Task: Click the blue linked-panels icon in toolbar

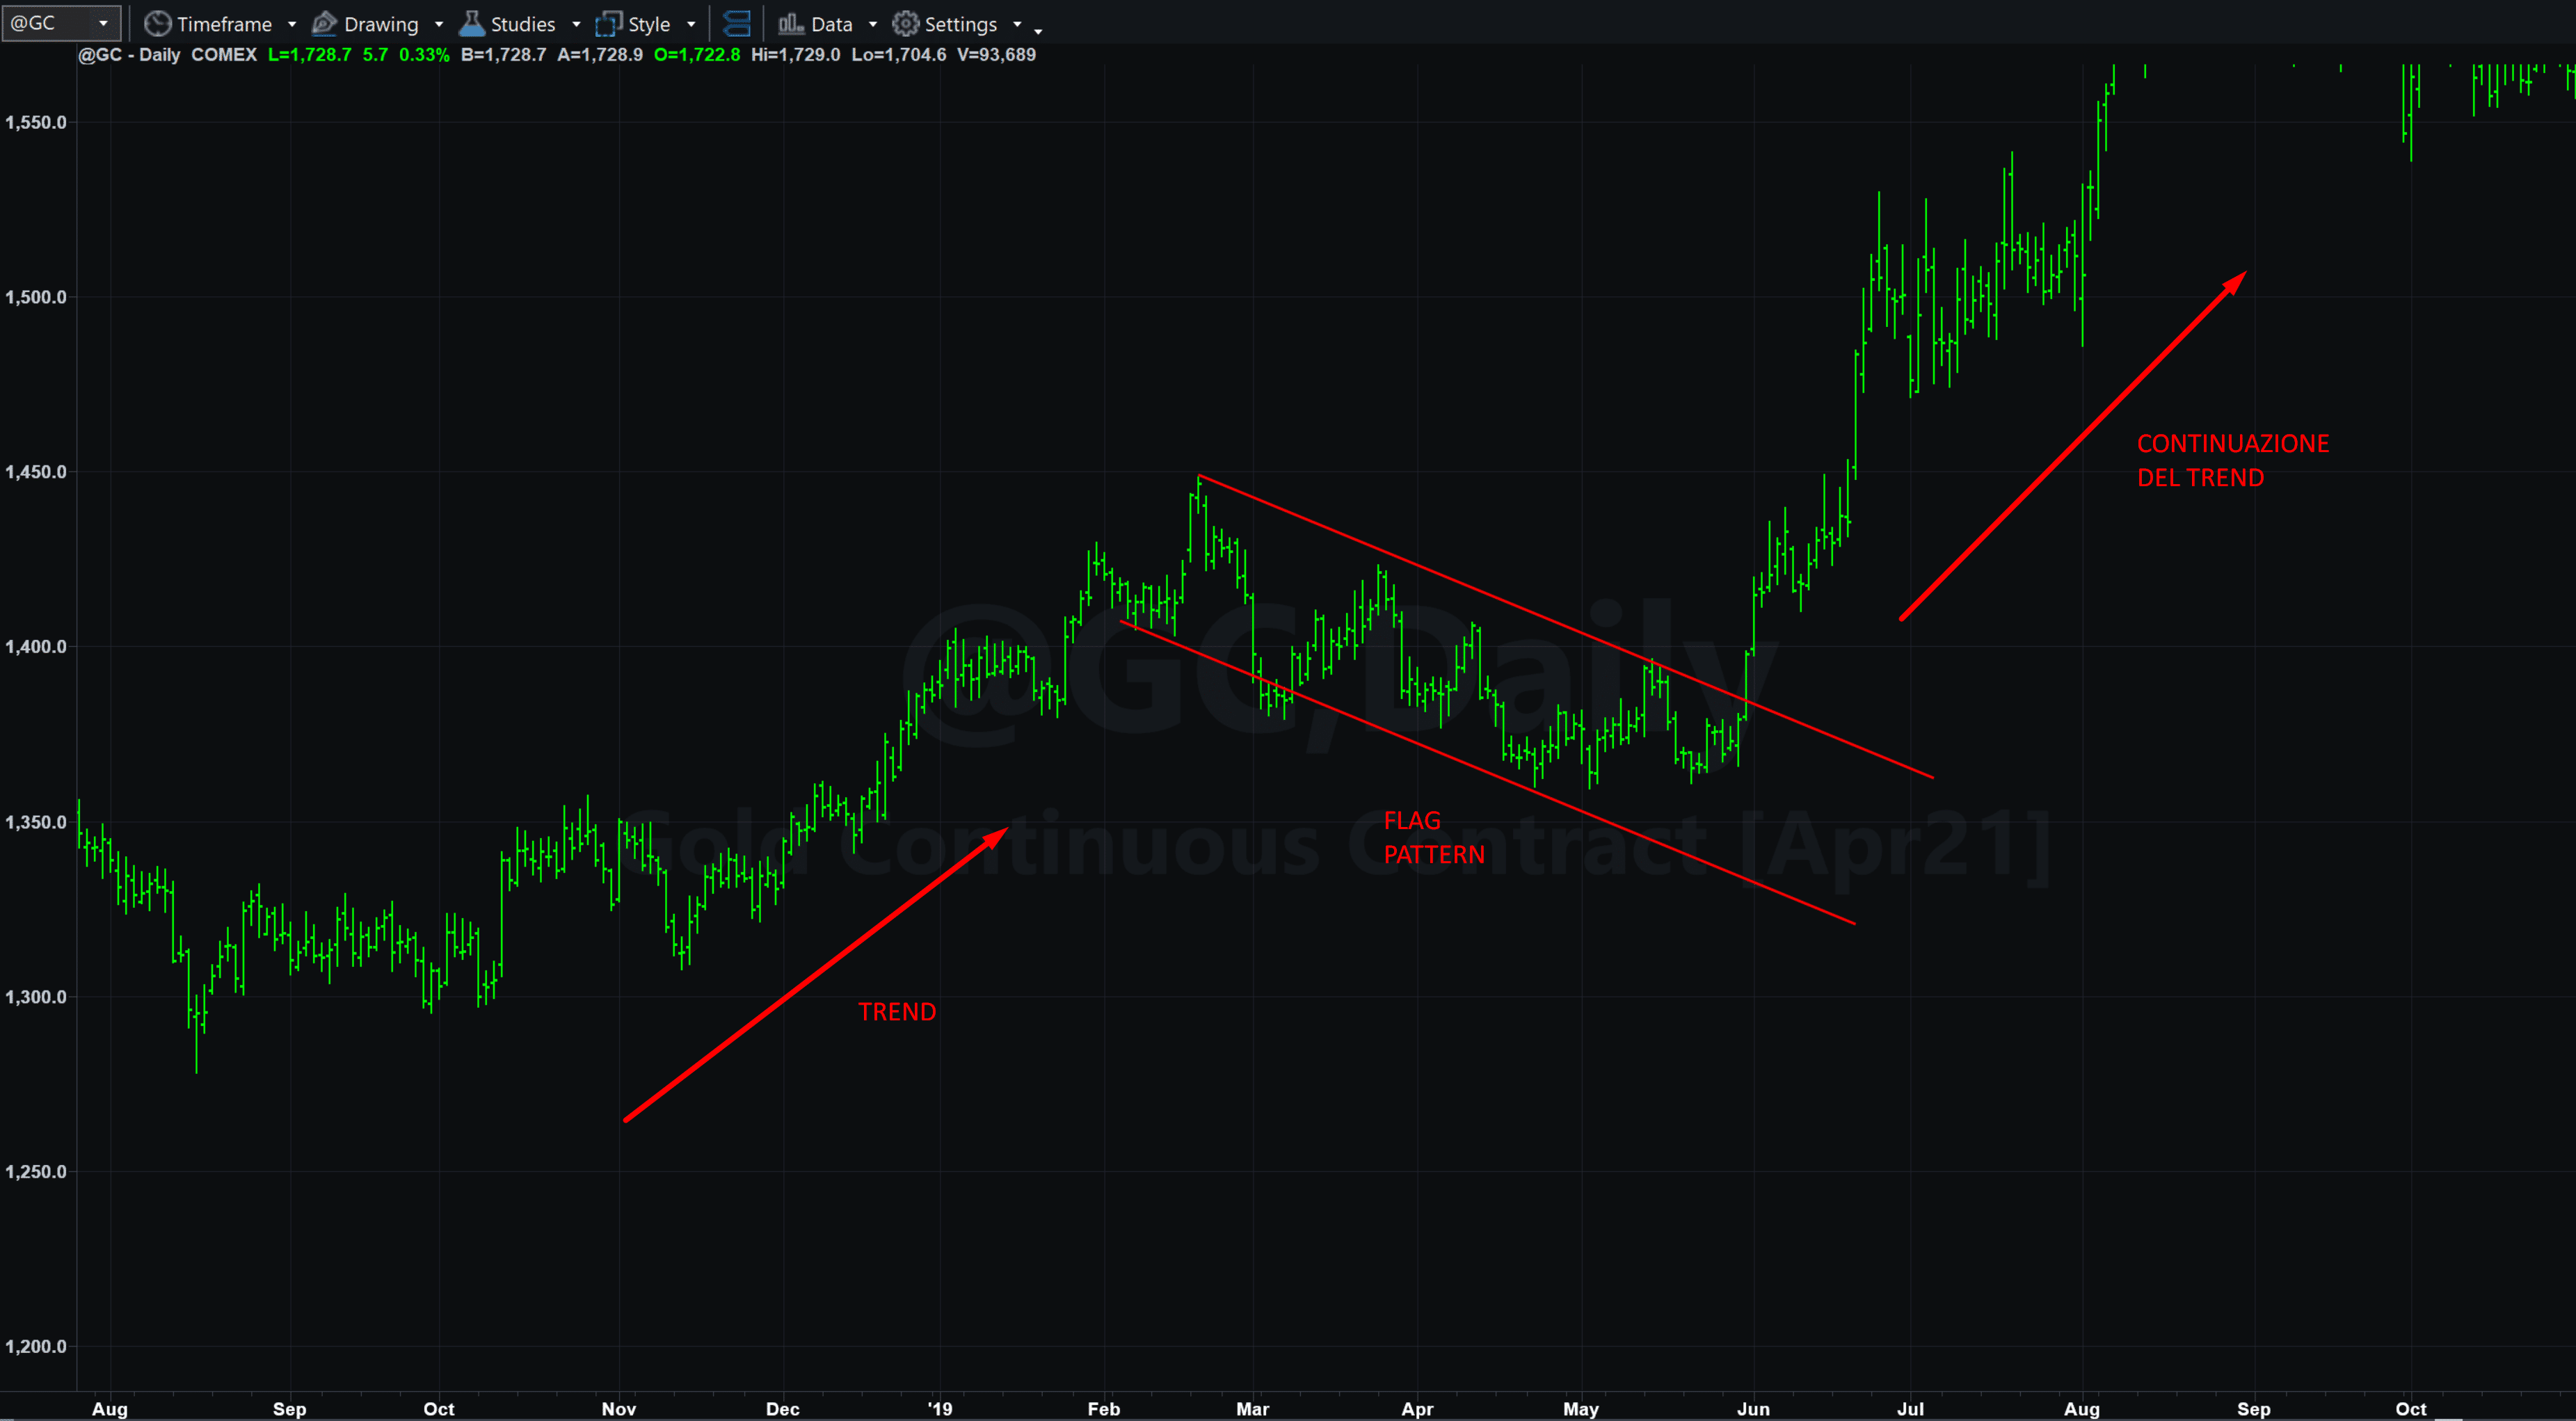Action: point(737,23)
